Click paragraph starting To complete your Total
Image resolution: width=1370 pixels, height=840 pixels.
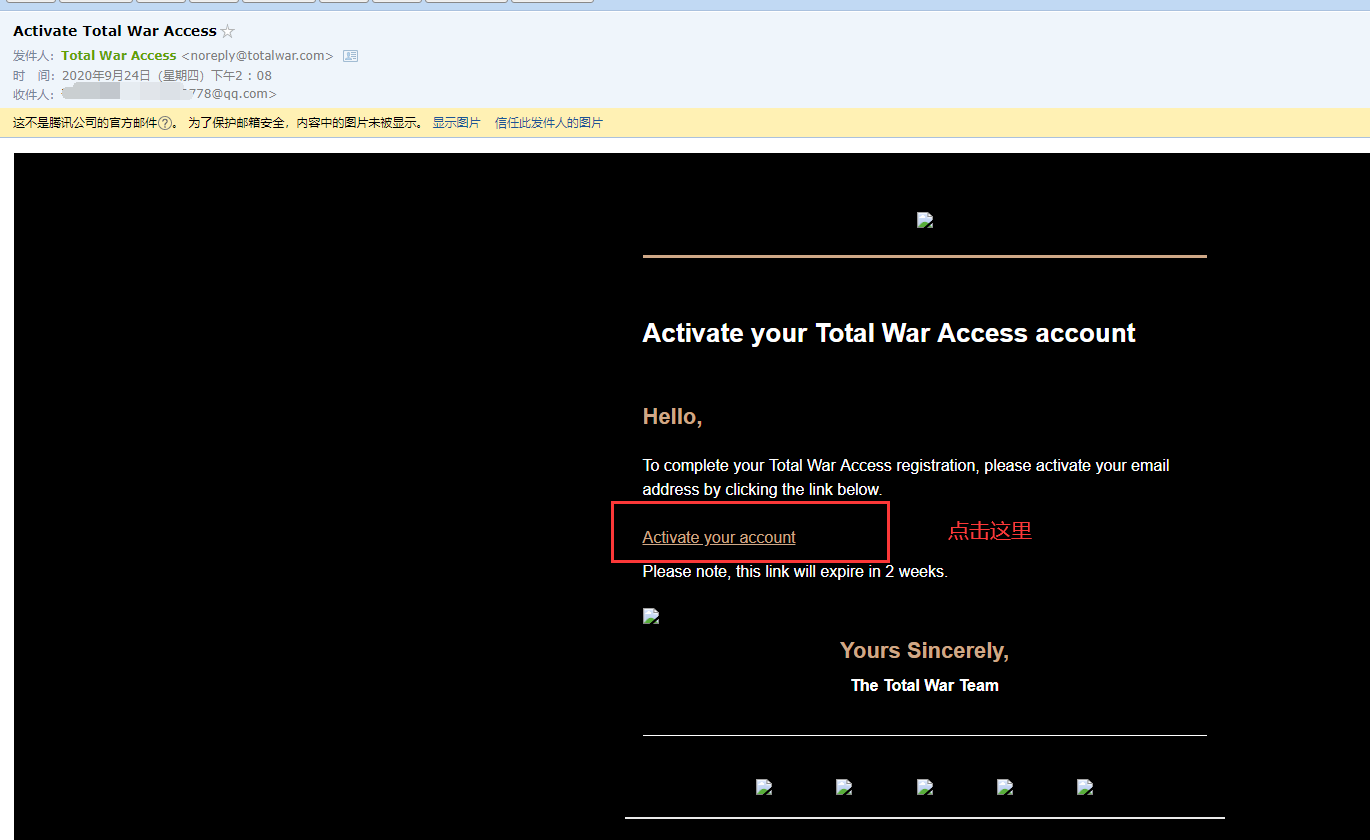click(906, 477)
